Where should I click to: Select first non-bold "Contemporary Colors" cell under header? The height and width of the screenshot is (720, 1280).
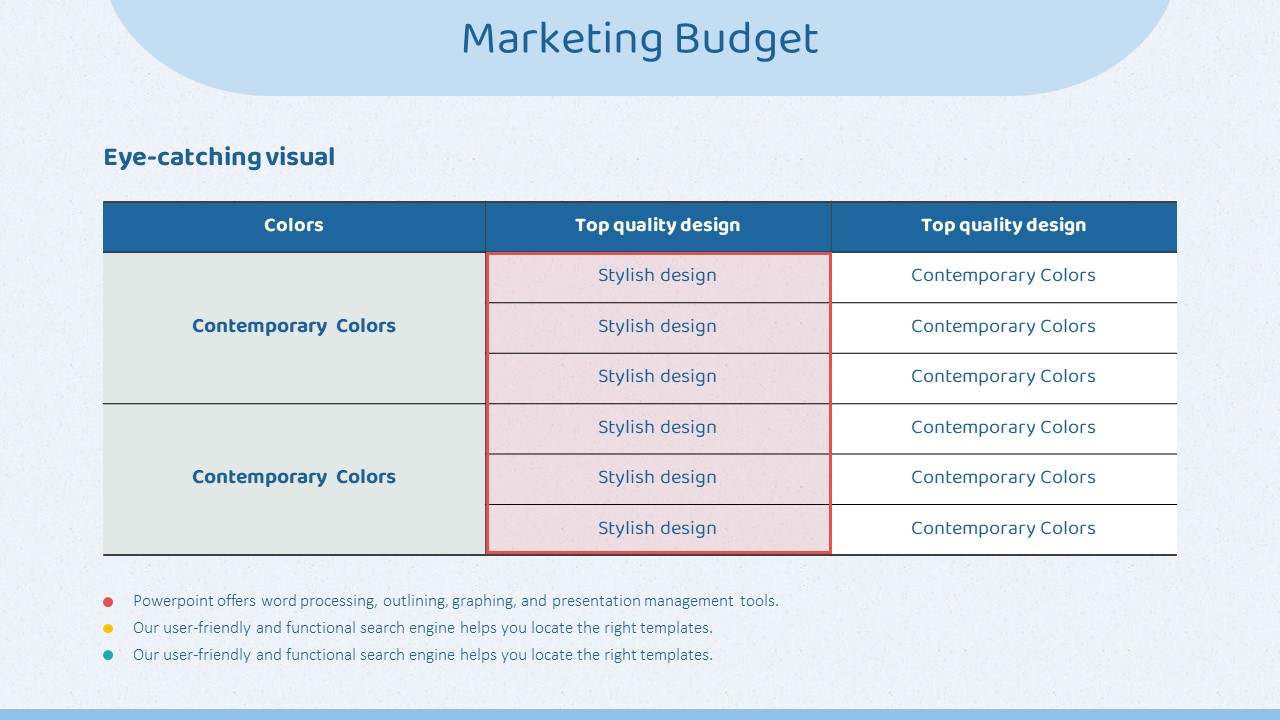[1004, 276]
